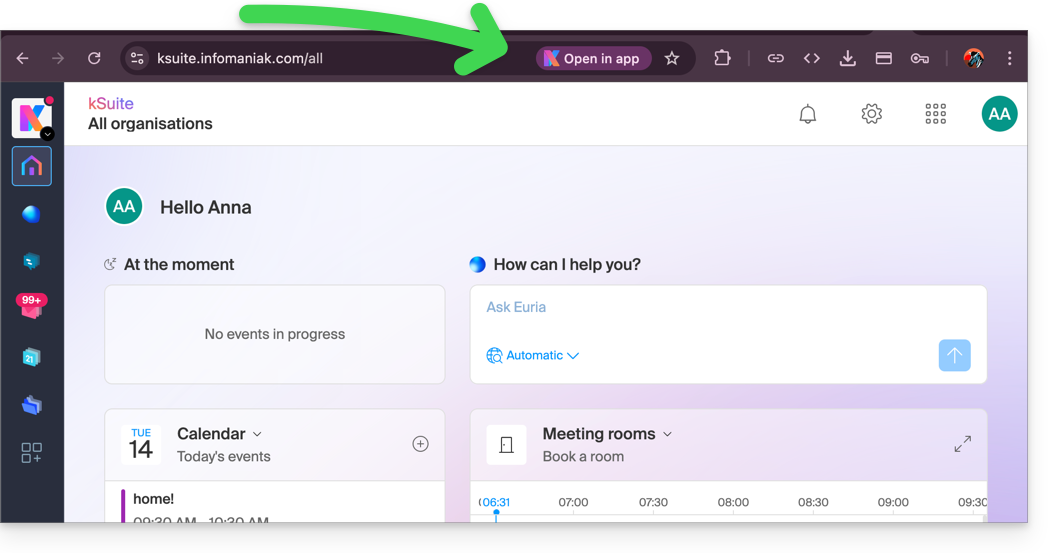Open the Euria blue sphere icon in sidebar

click(x=31, y=214)
